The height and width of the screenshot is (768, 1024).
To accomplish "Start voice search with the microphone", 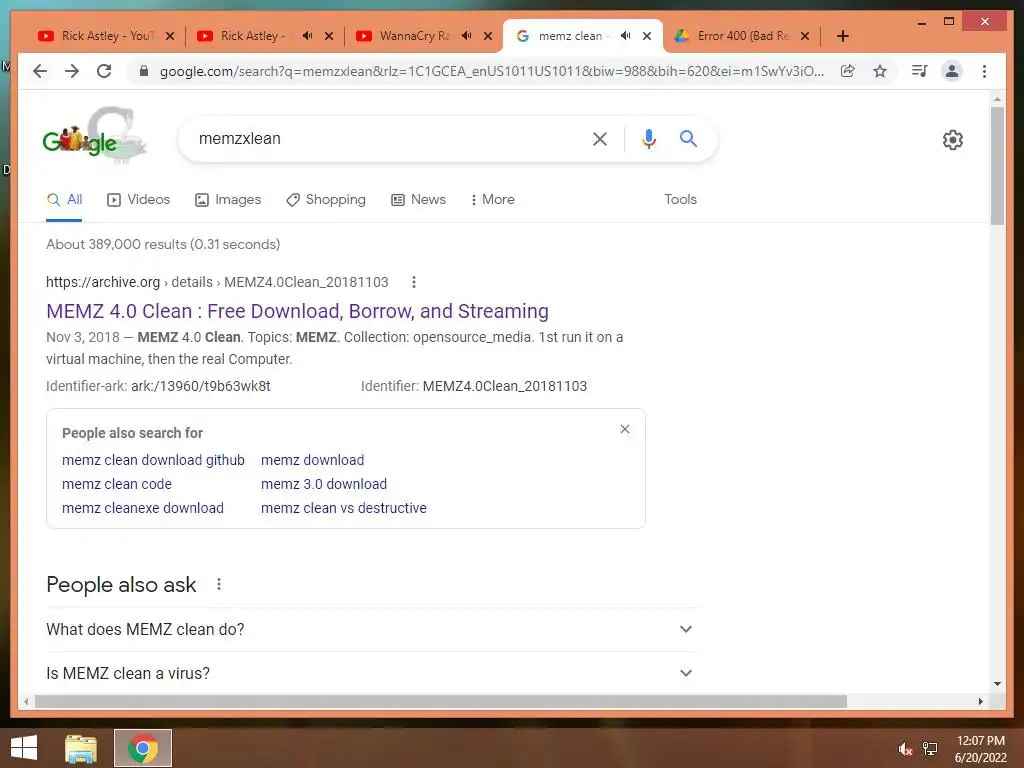I will pyautogui.click(x=648, y=138).
